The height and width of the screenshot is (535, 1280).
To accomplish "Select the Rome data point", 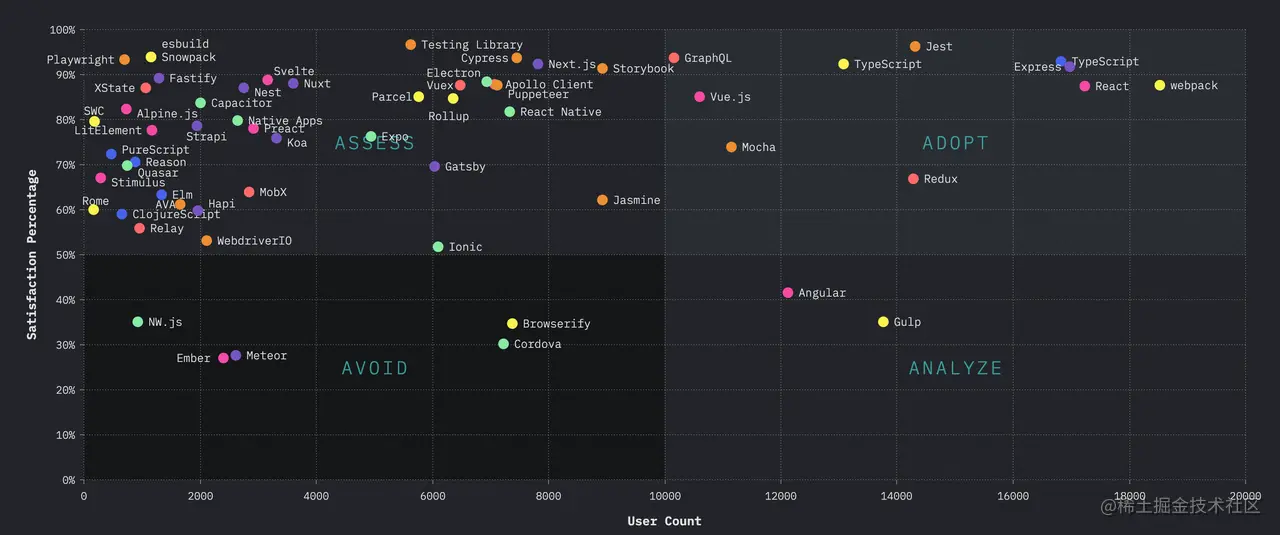I will pyautogui.click(x=93, y=210).
